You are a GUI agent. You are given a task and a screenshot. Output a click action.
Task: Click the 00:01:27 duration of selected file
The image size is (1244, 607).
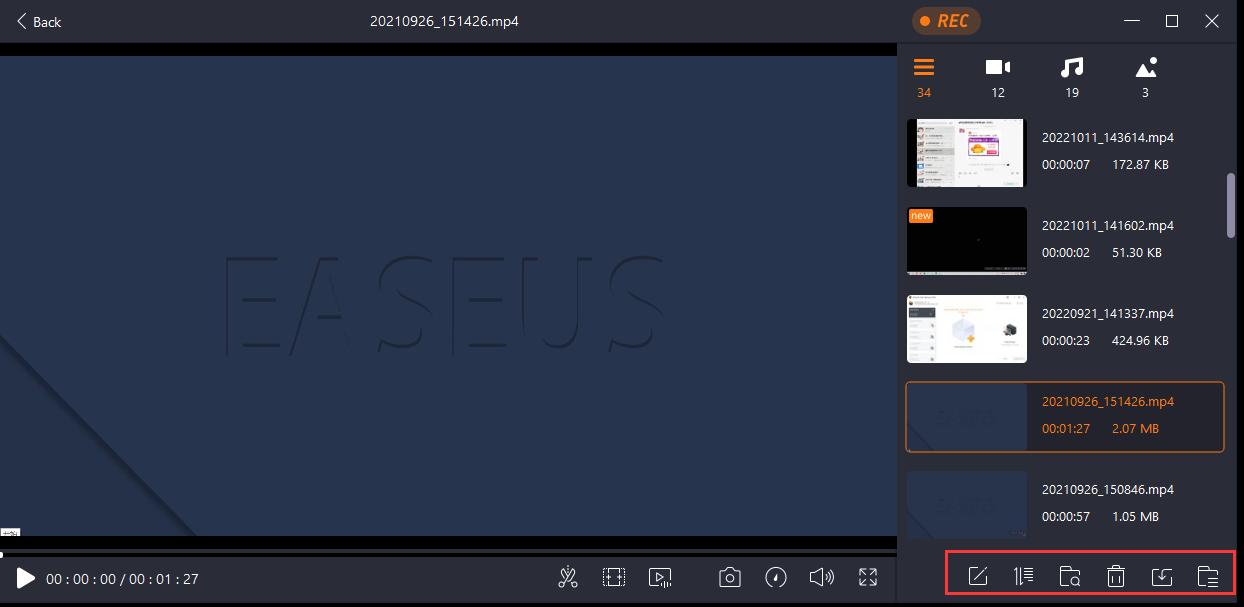pos(1066,429)
